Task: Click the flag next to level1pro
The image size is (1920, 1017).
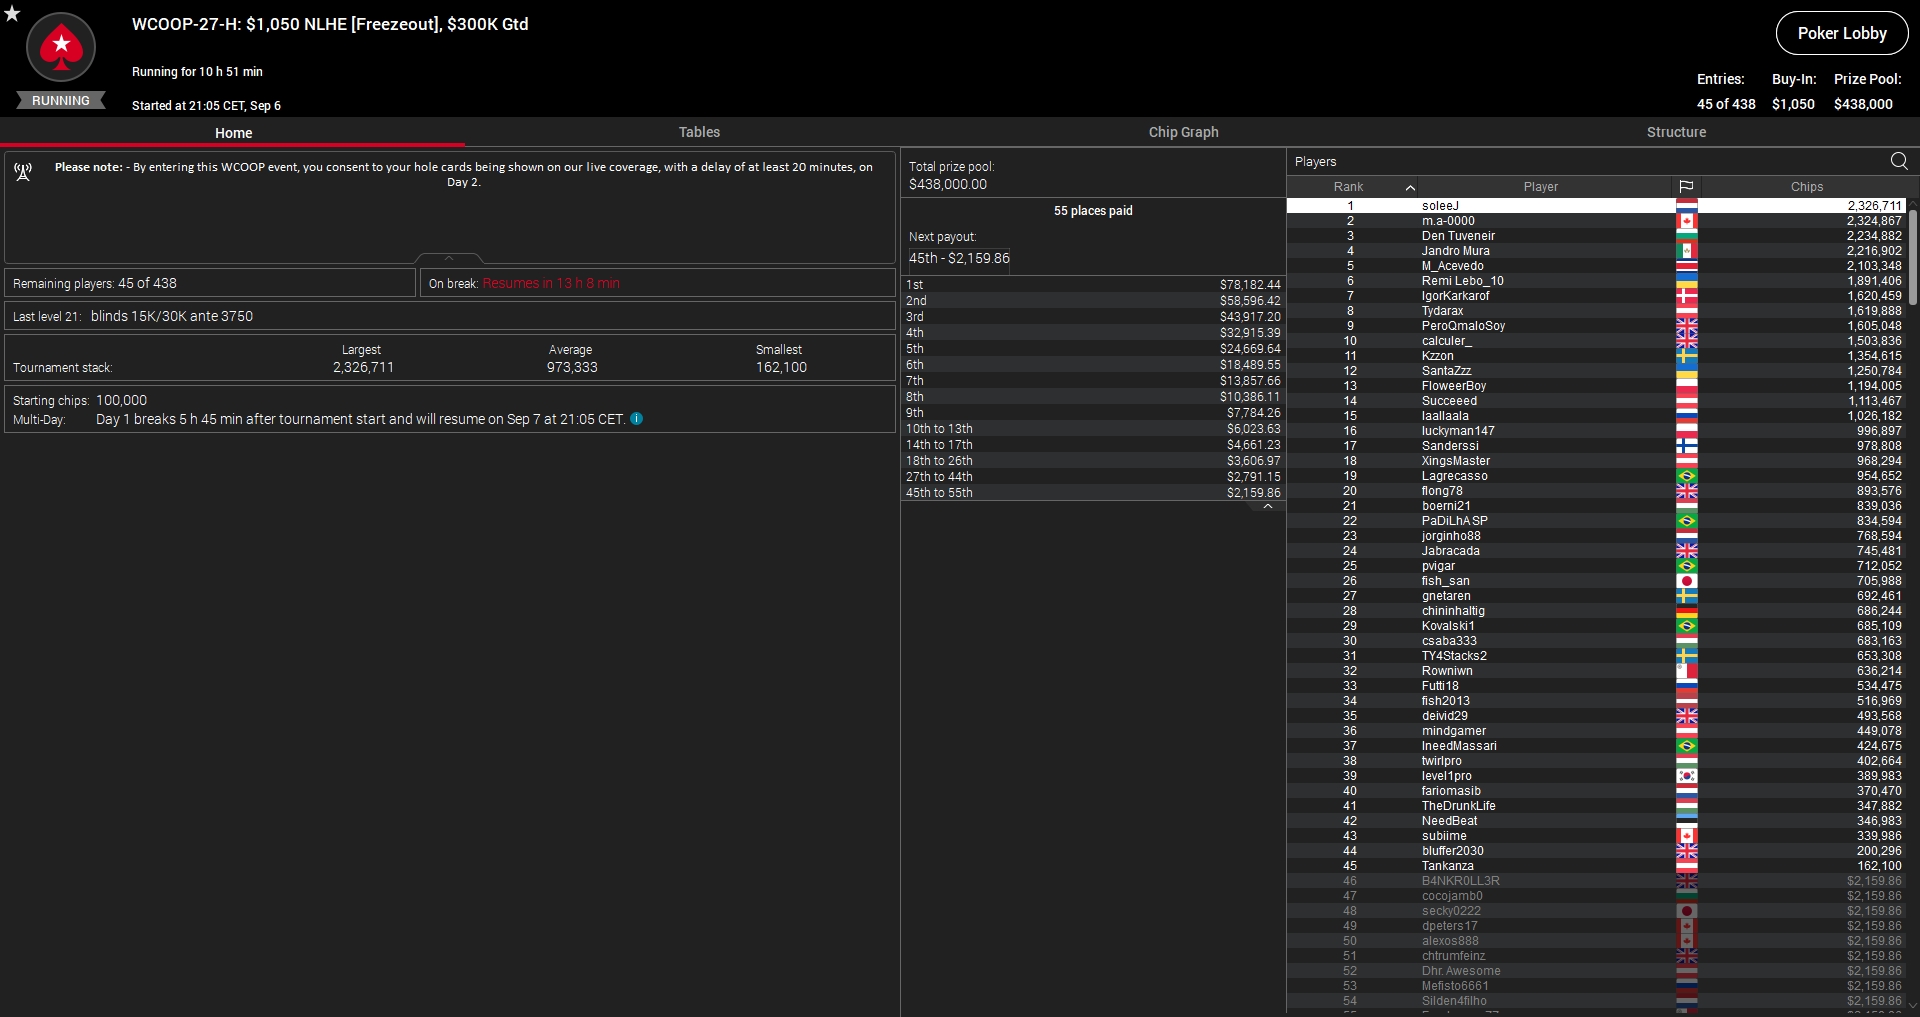Action: pos(1687,776)
